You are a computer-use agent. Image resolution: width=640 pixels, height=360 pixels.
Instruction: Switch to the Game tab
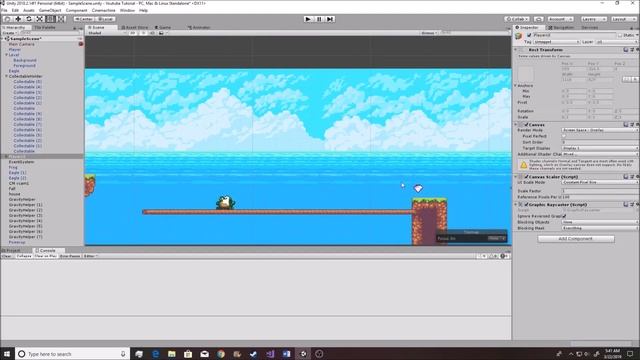point(163,27)
